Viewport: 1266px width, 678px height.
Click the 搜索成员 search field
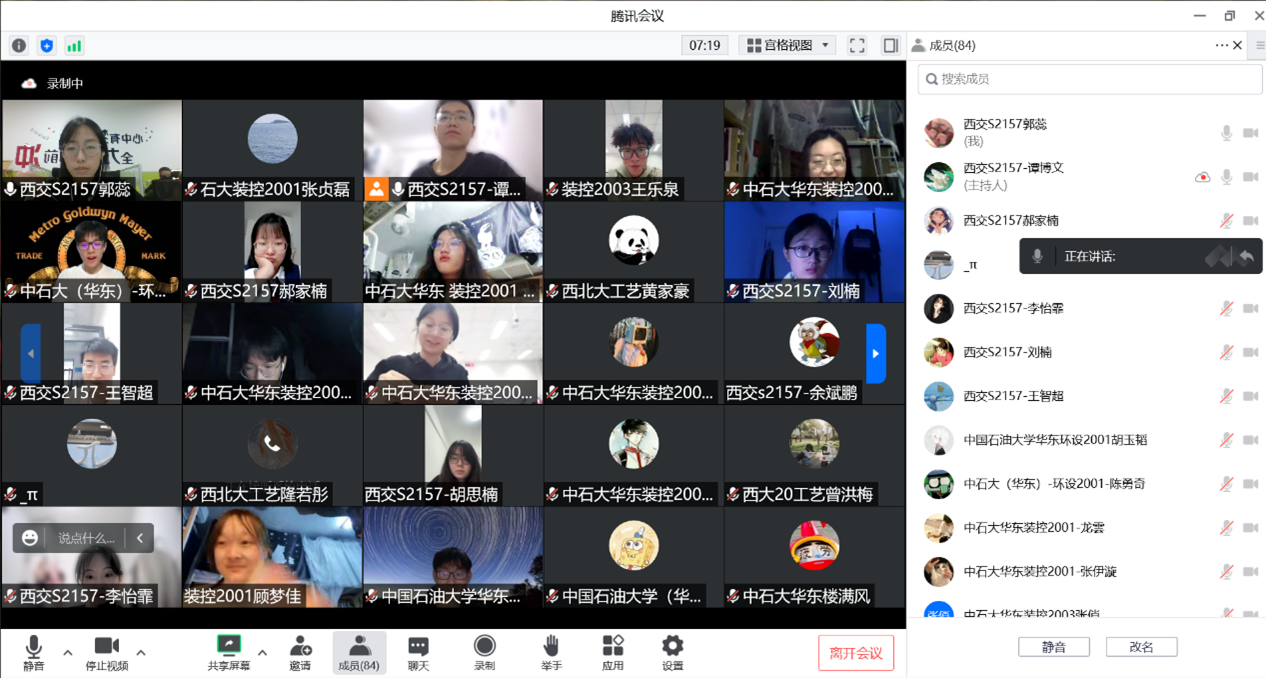coord(1090,79)
